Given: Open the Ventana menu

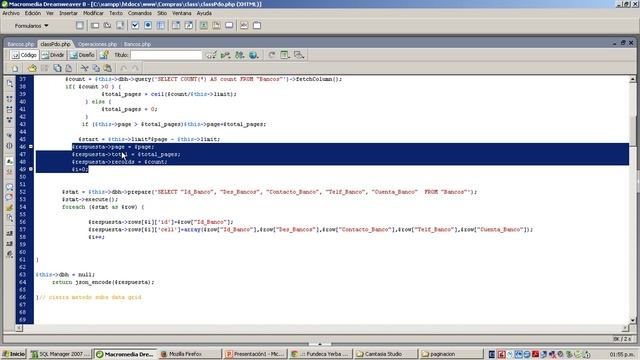Looking at the screenshot, I should pyautogui.click(x=182, y=13).
